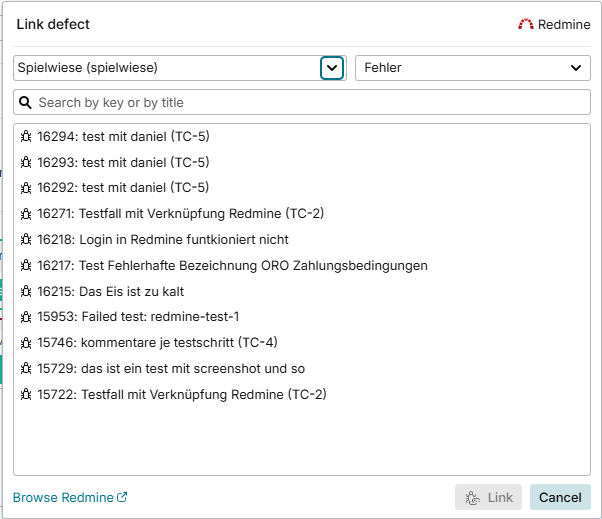The width and height of the screenshot is (602, 519).
Task: Click bug icon next to issue 16215
Action: (x=26, y=291)
